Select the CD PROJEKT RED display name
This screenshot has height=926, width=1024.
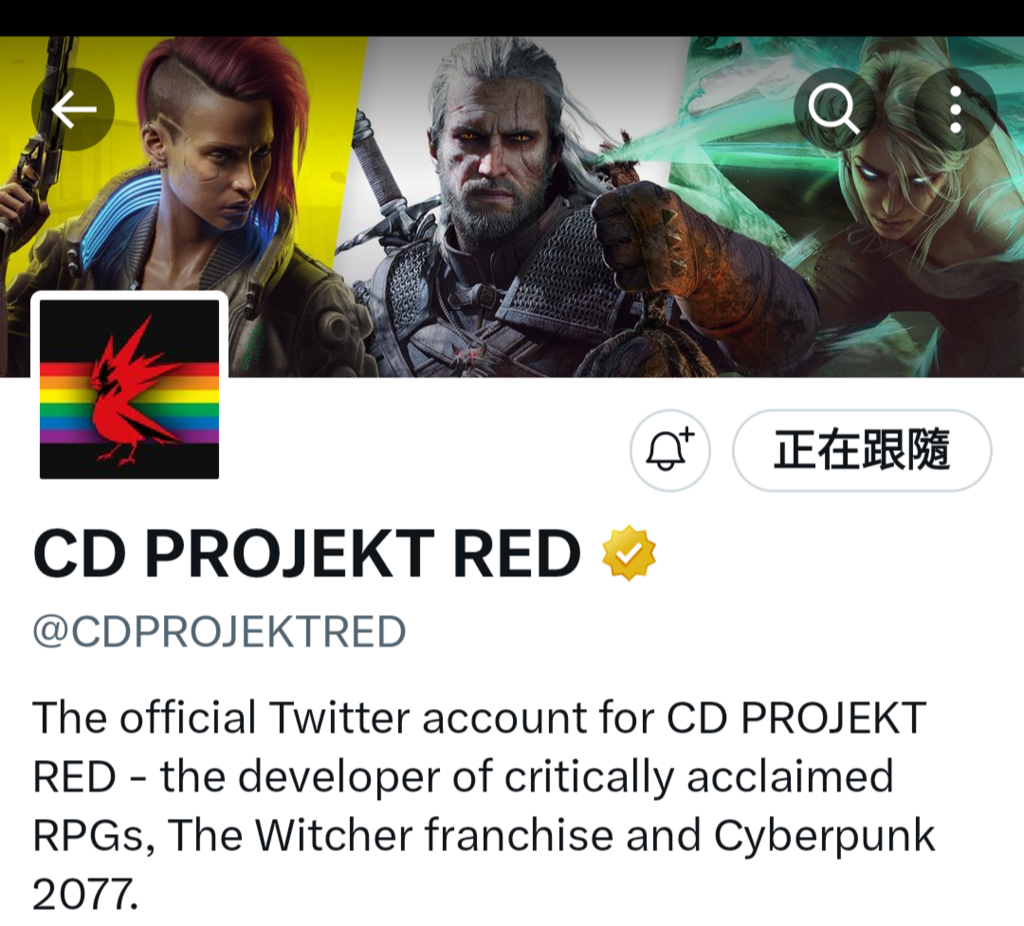[306, 554]
